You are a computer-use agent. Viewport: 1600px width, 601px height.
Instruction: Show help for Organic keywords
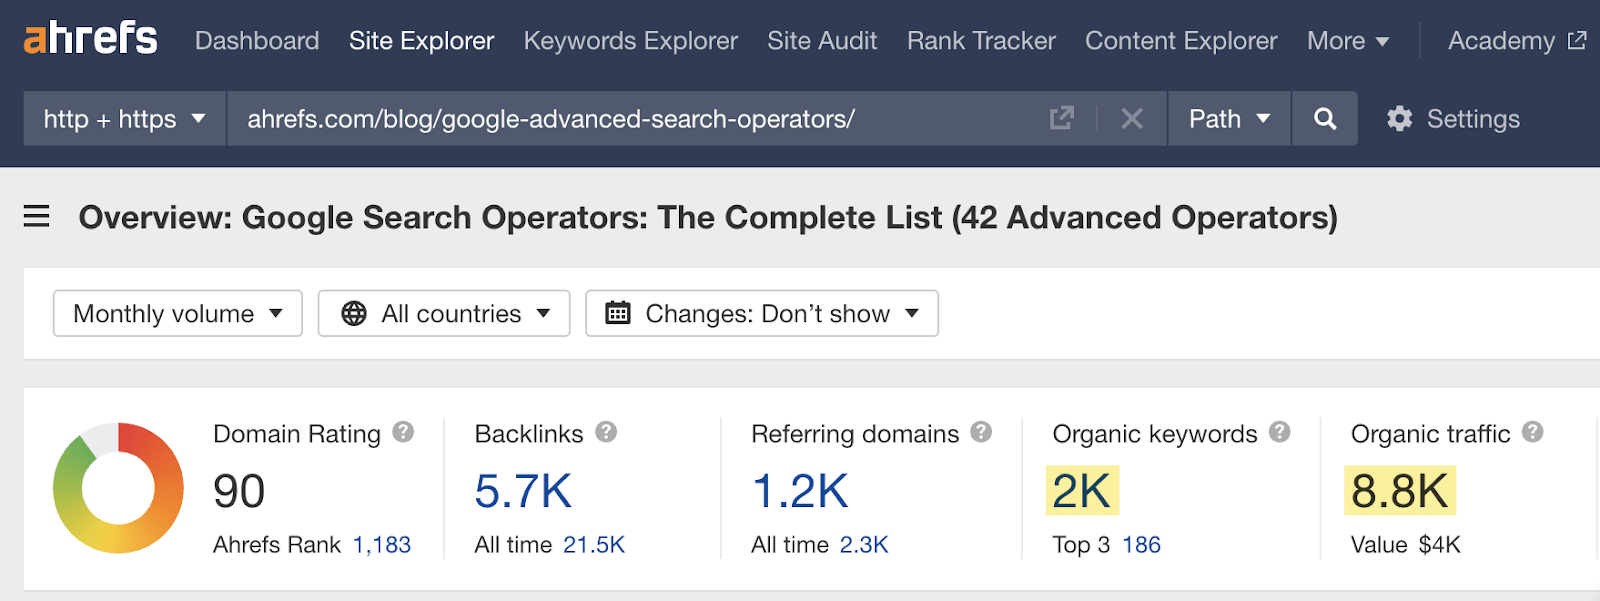click(1280, 432)
